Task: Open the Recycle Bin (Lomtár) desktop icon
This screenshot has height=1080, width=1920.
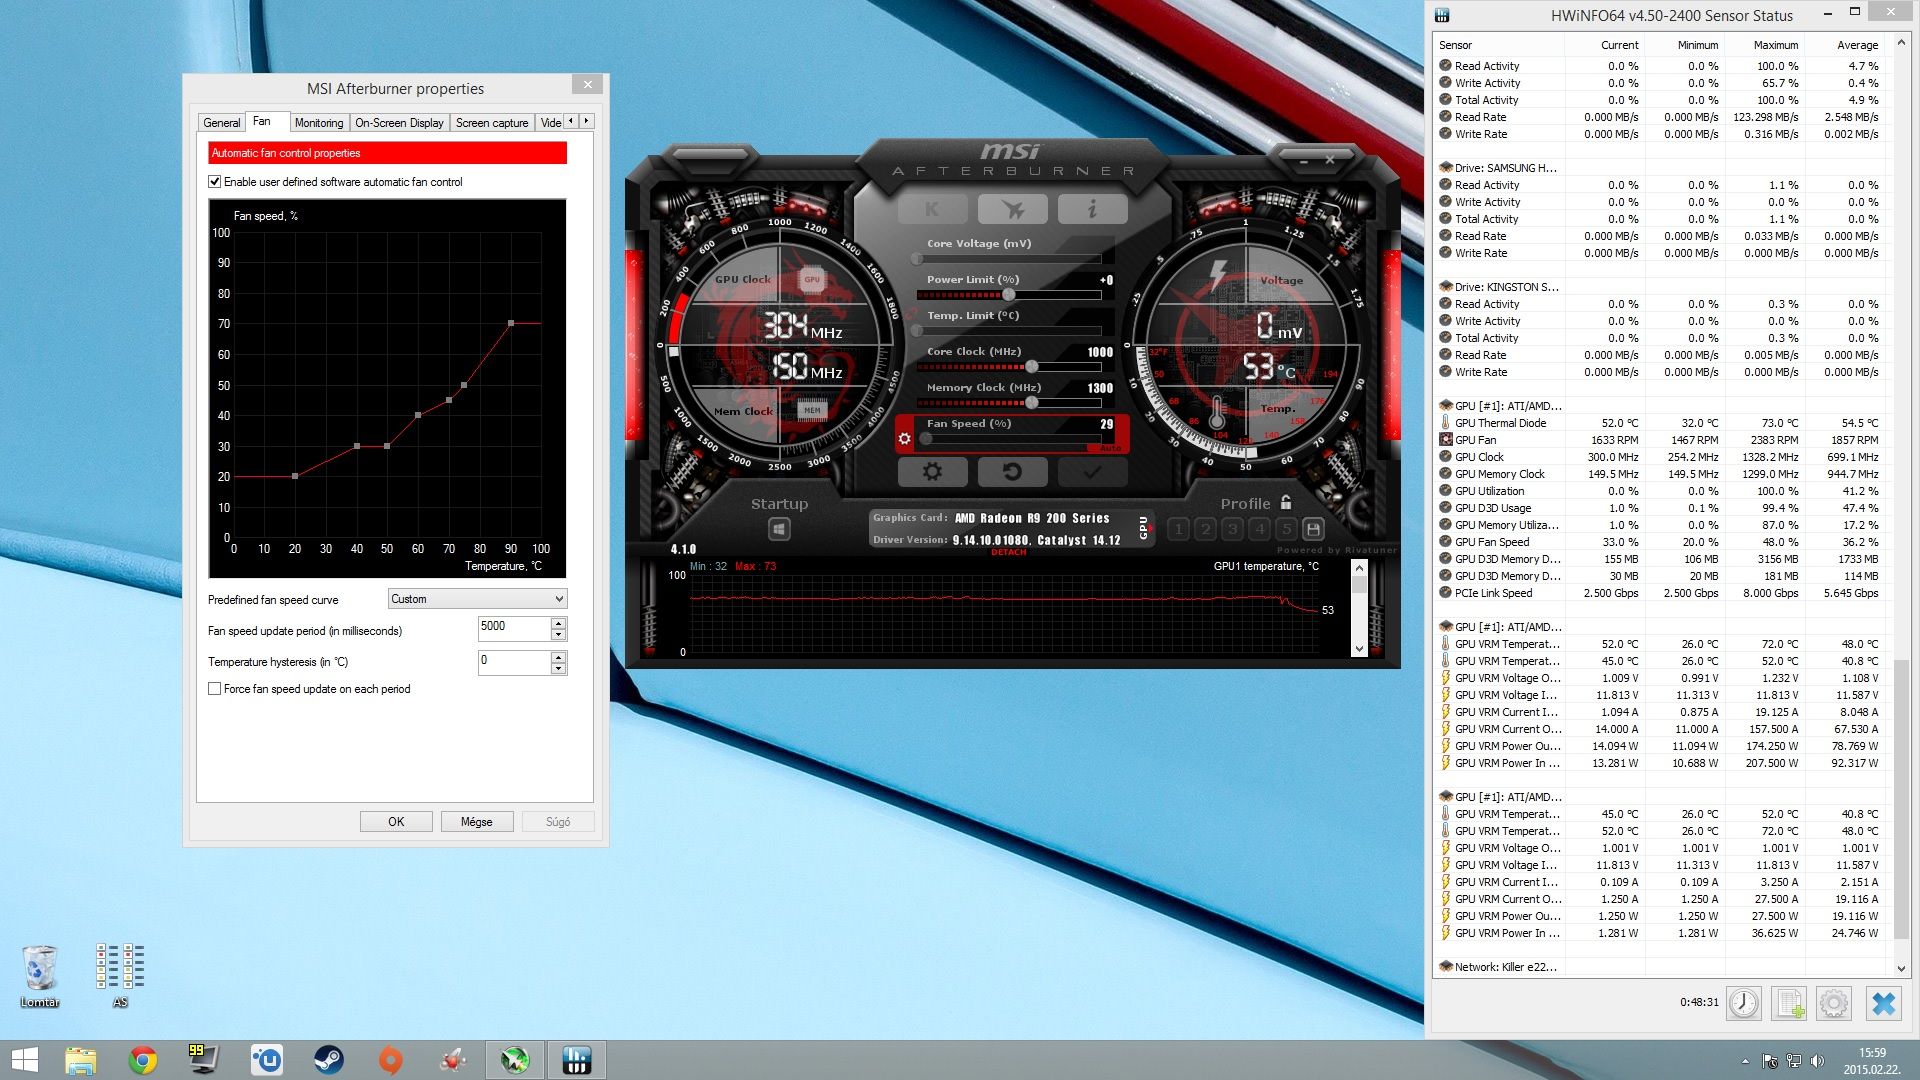Action: coord(40,975)
